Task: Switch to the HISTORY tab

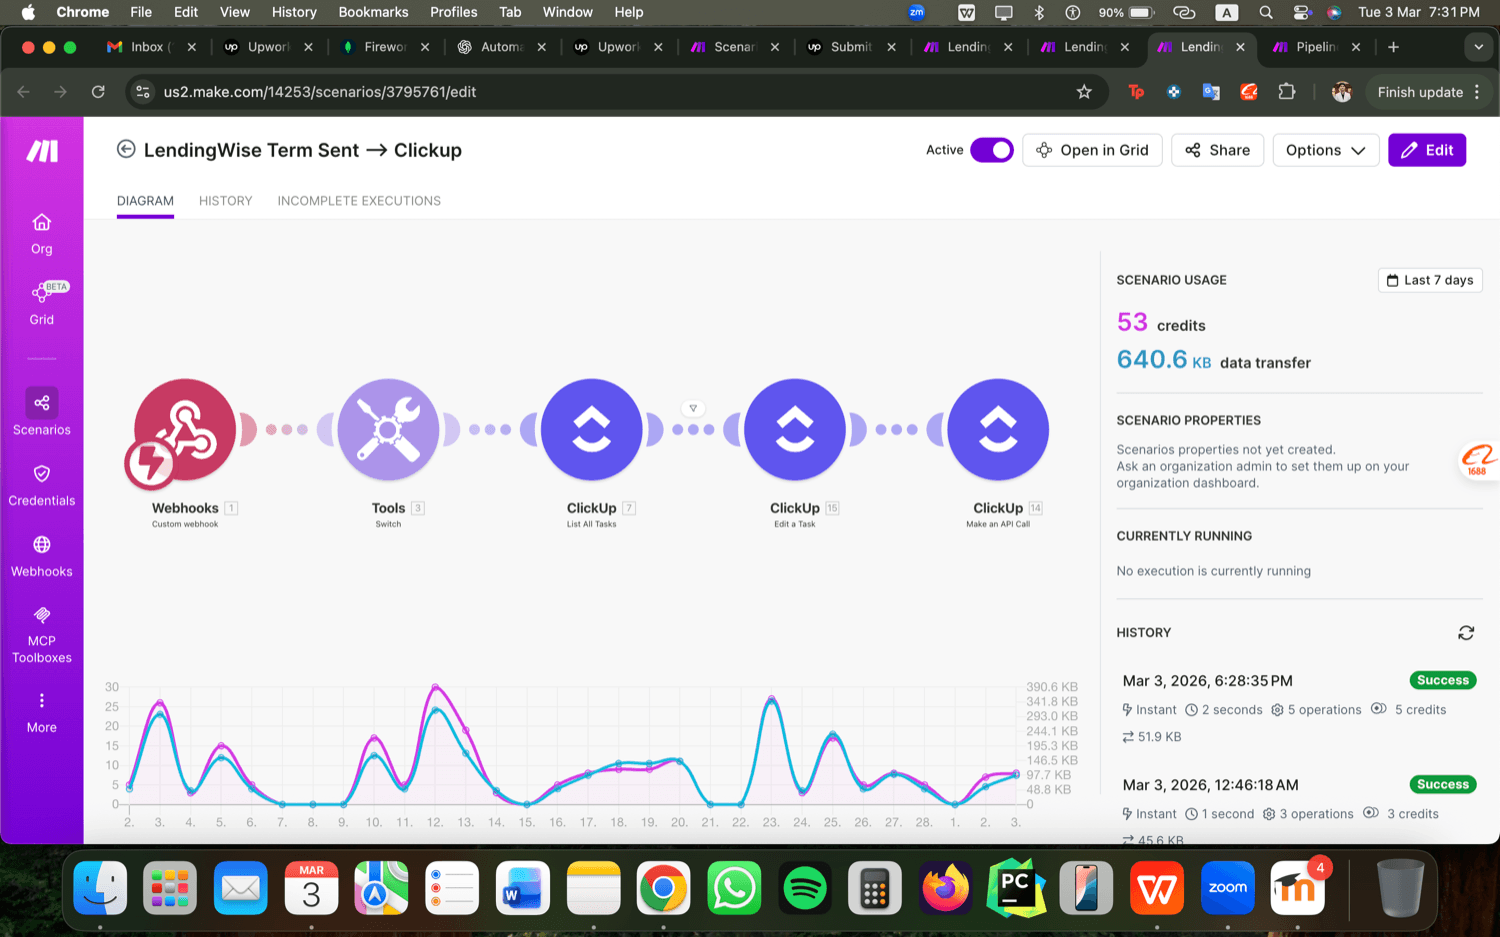Action: (225, 201)
